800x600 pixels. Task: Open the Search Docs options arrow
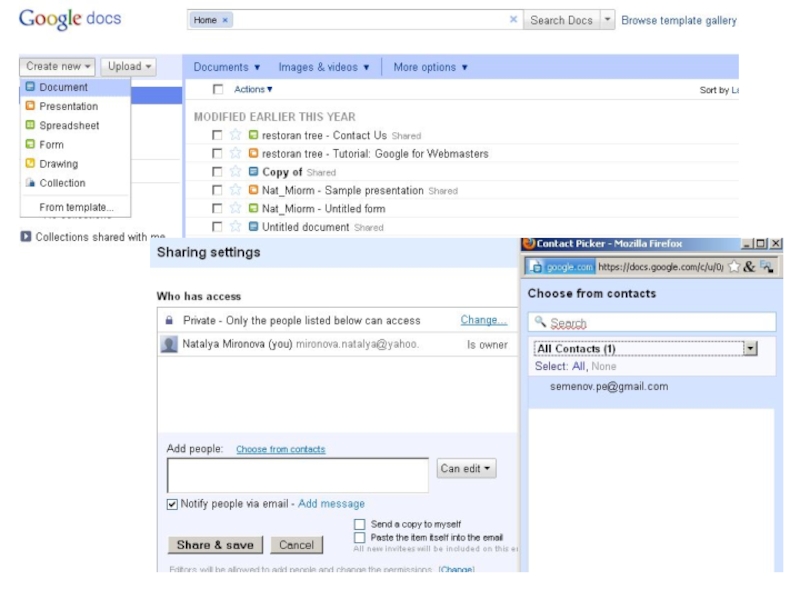coord(607,20)
